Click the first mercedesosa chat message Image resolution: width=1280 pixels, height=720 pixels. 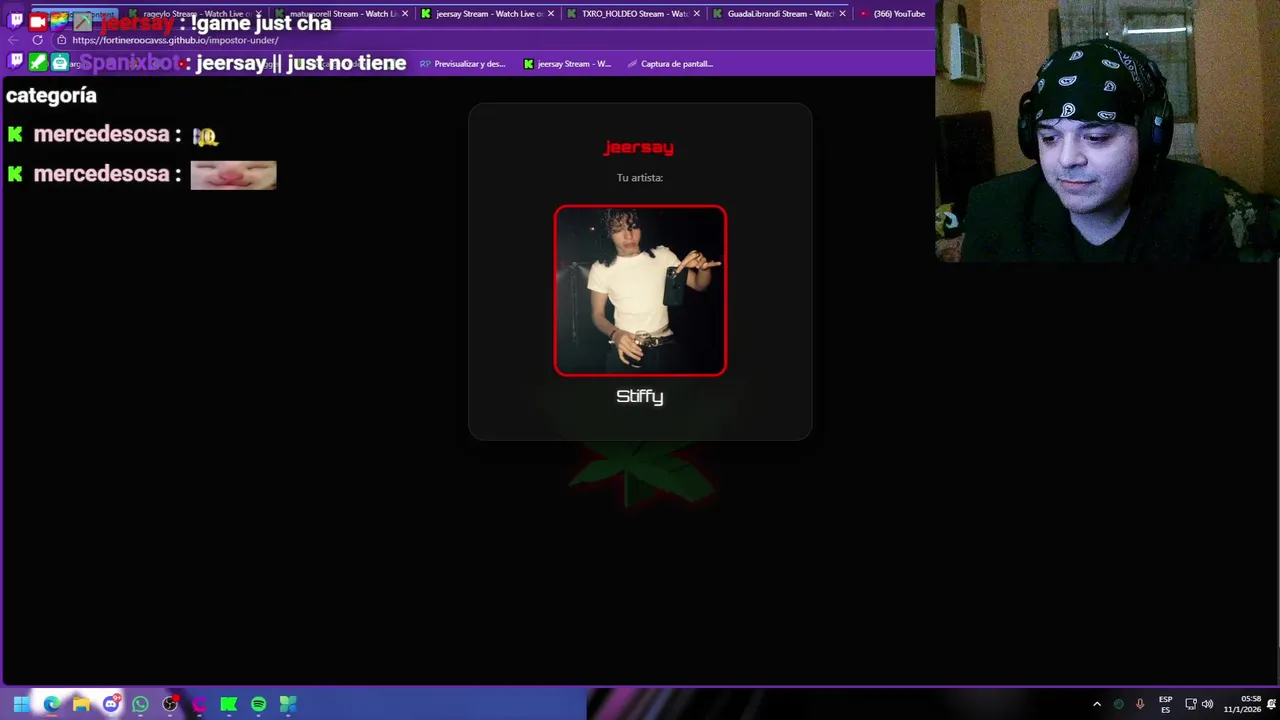tap(113, 135)
